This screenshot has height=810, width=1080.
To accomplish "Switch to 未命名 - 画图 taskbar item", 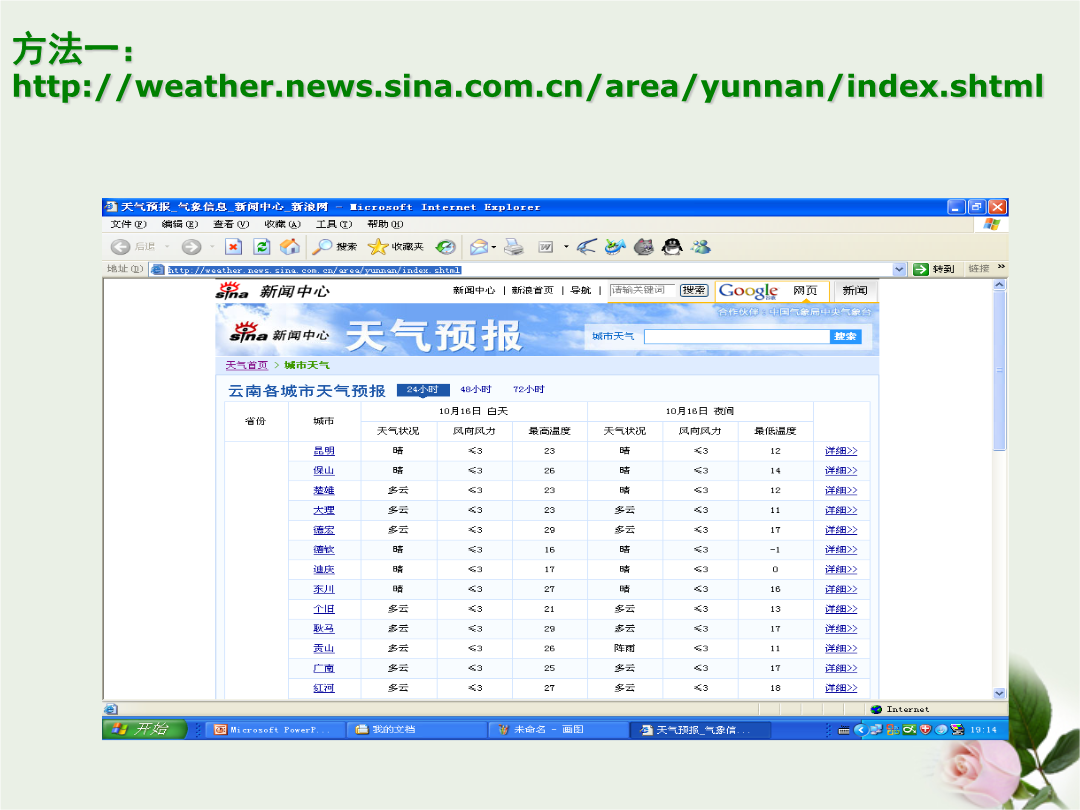I will (559, 730).
